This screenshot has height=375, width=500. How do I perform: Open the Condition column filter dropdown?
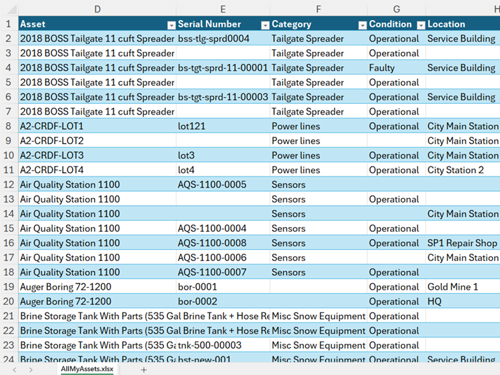pyautogui.click(x=421, y=25)
